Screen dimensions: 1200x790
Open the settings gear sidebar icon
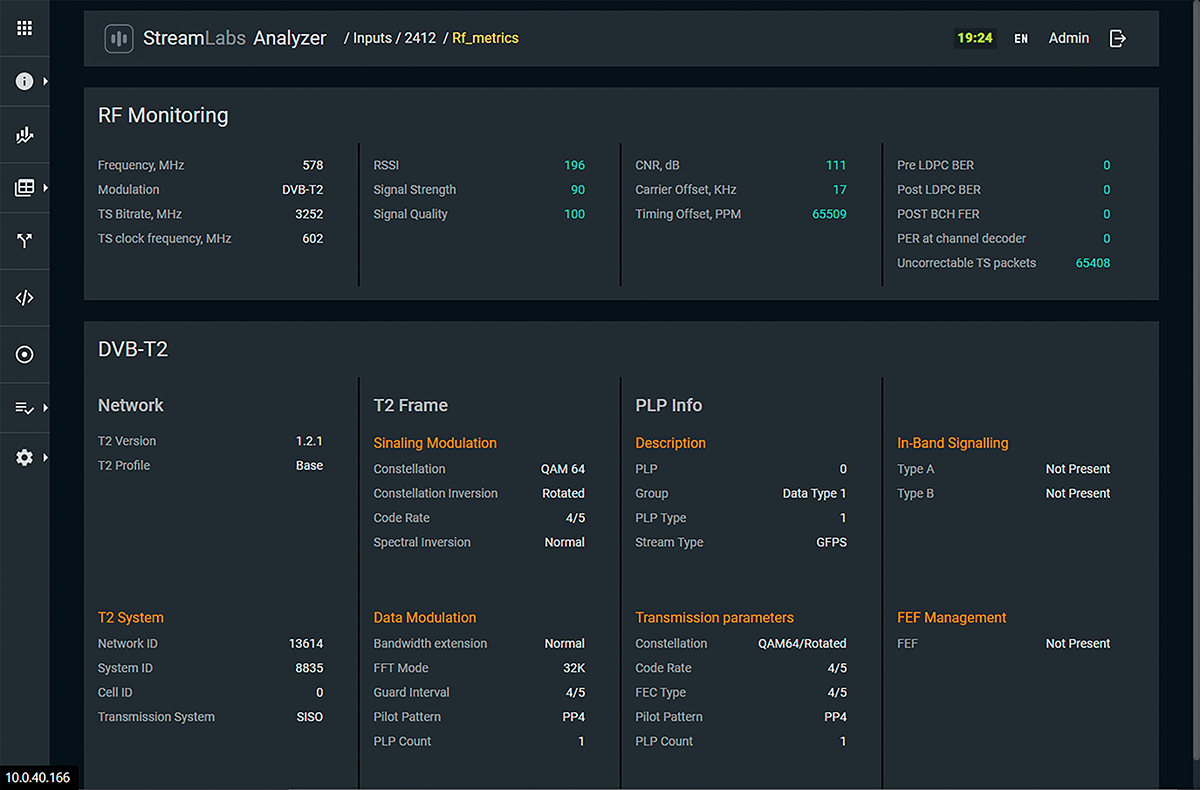[25, 457]
